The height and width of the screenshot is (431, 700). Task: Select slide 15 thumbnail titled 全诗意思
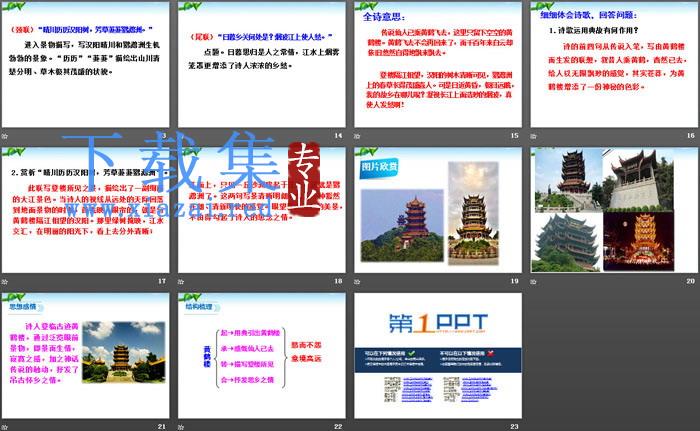tap(438, 64)
